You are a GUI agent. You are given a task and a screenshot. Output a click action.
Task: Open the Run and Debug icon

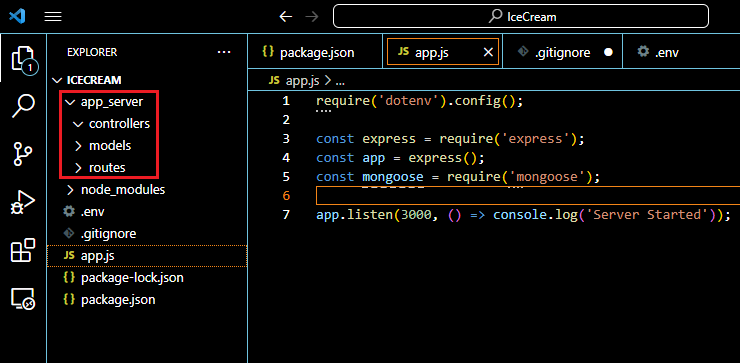[23, 202]
